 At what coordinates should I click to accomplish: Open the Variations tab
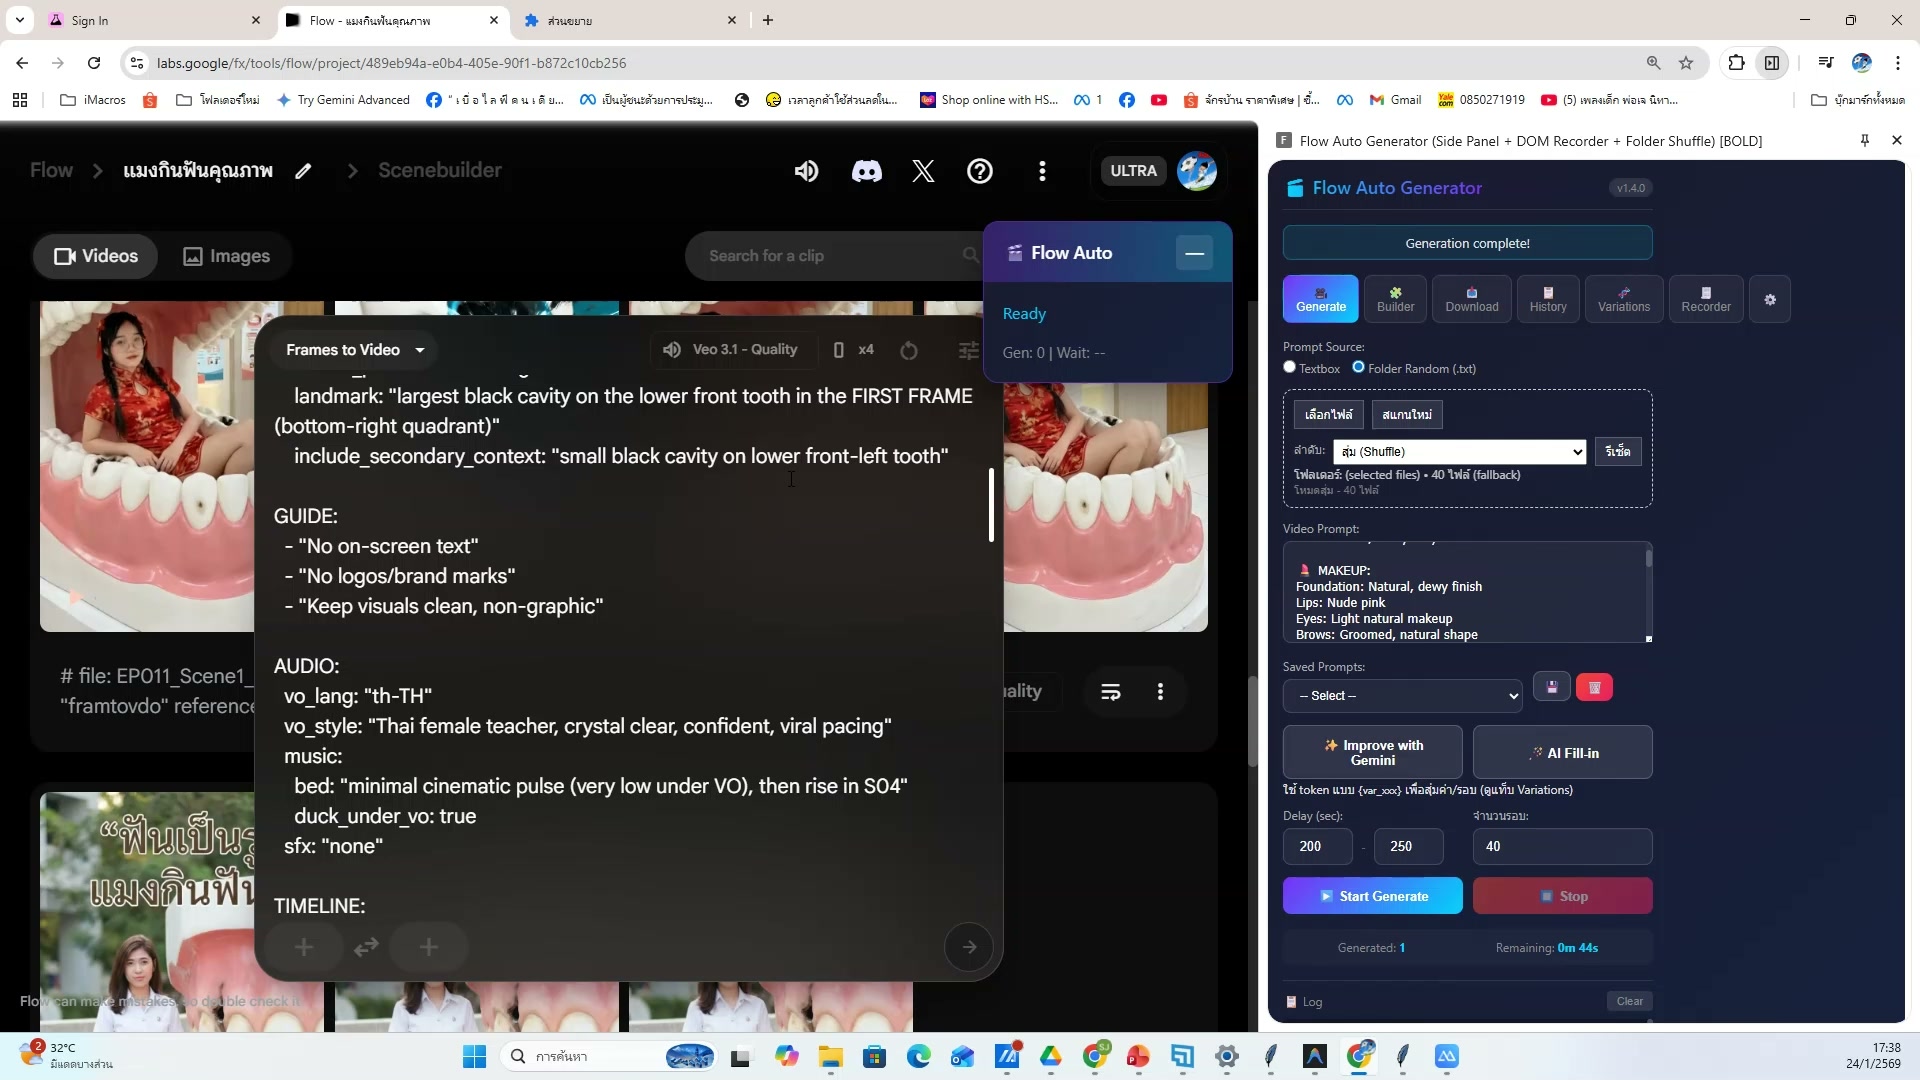pos(1623,299)
